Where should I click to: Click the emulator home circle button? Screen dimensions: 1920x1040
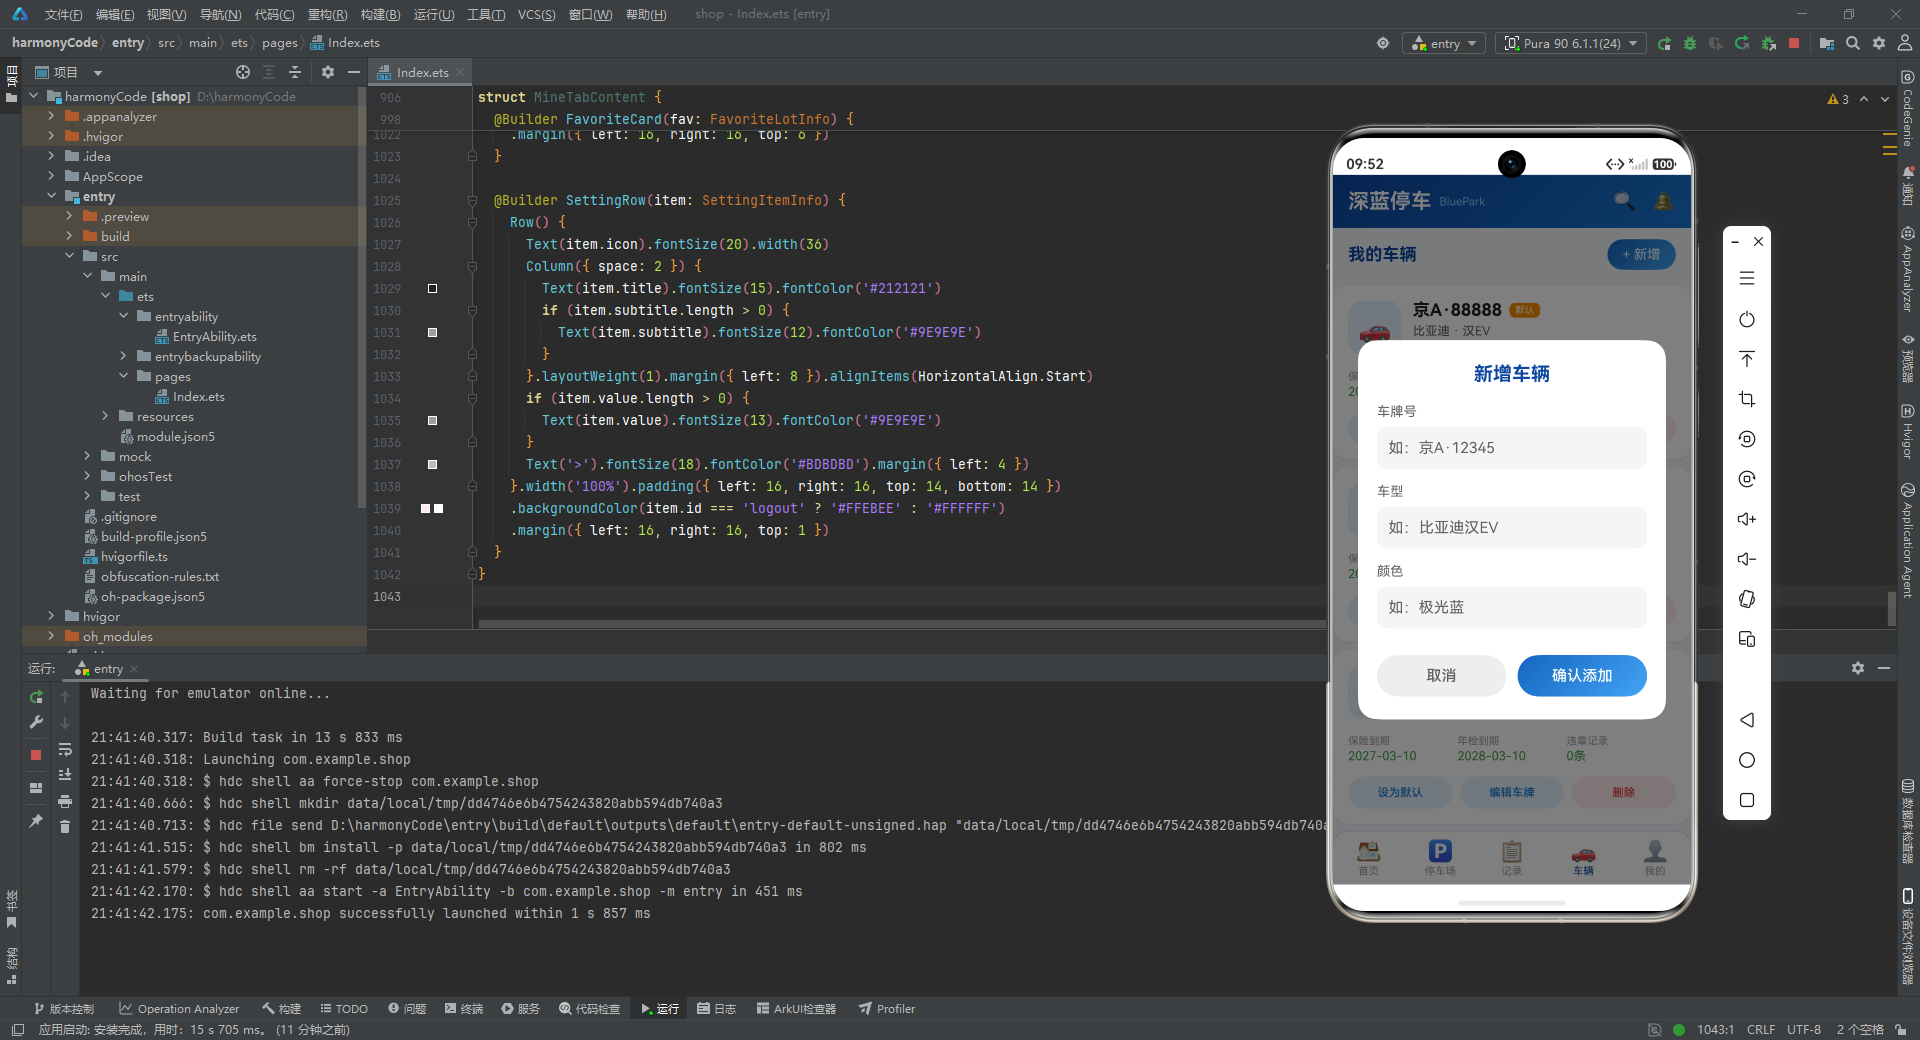(x=1747, y=760)
